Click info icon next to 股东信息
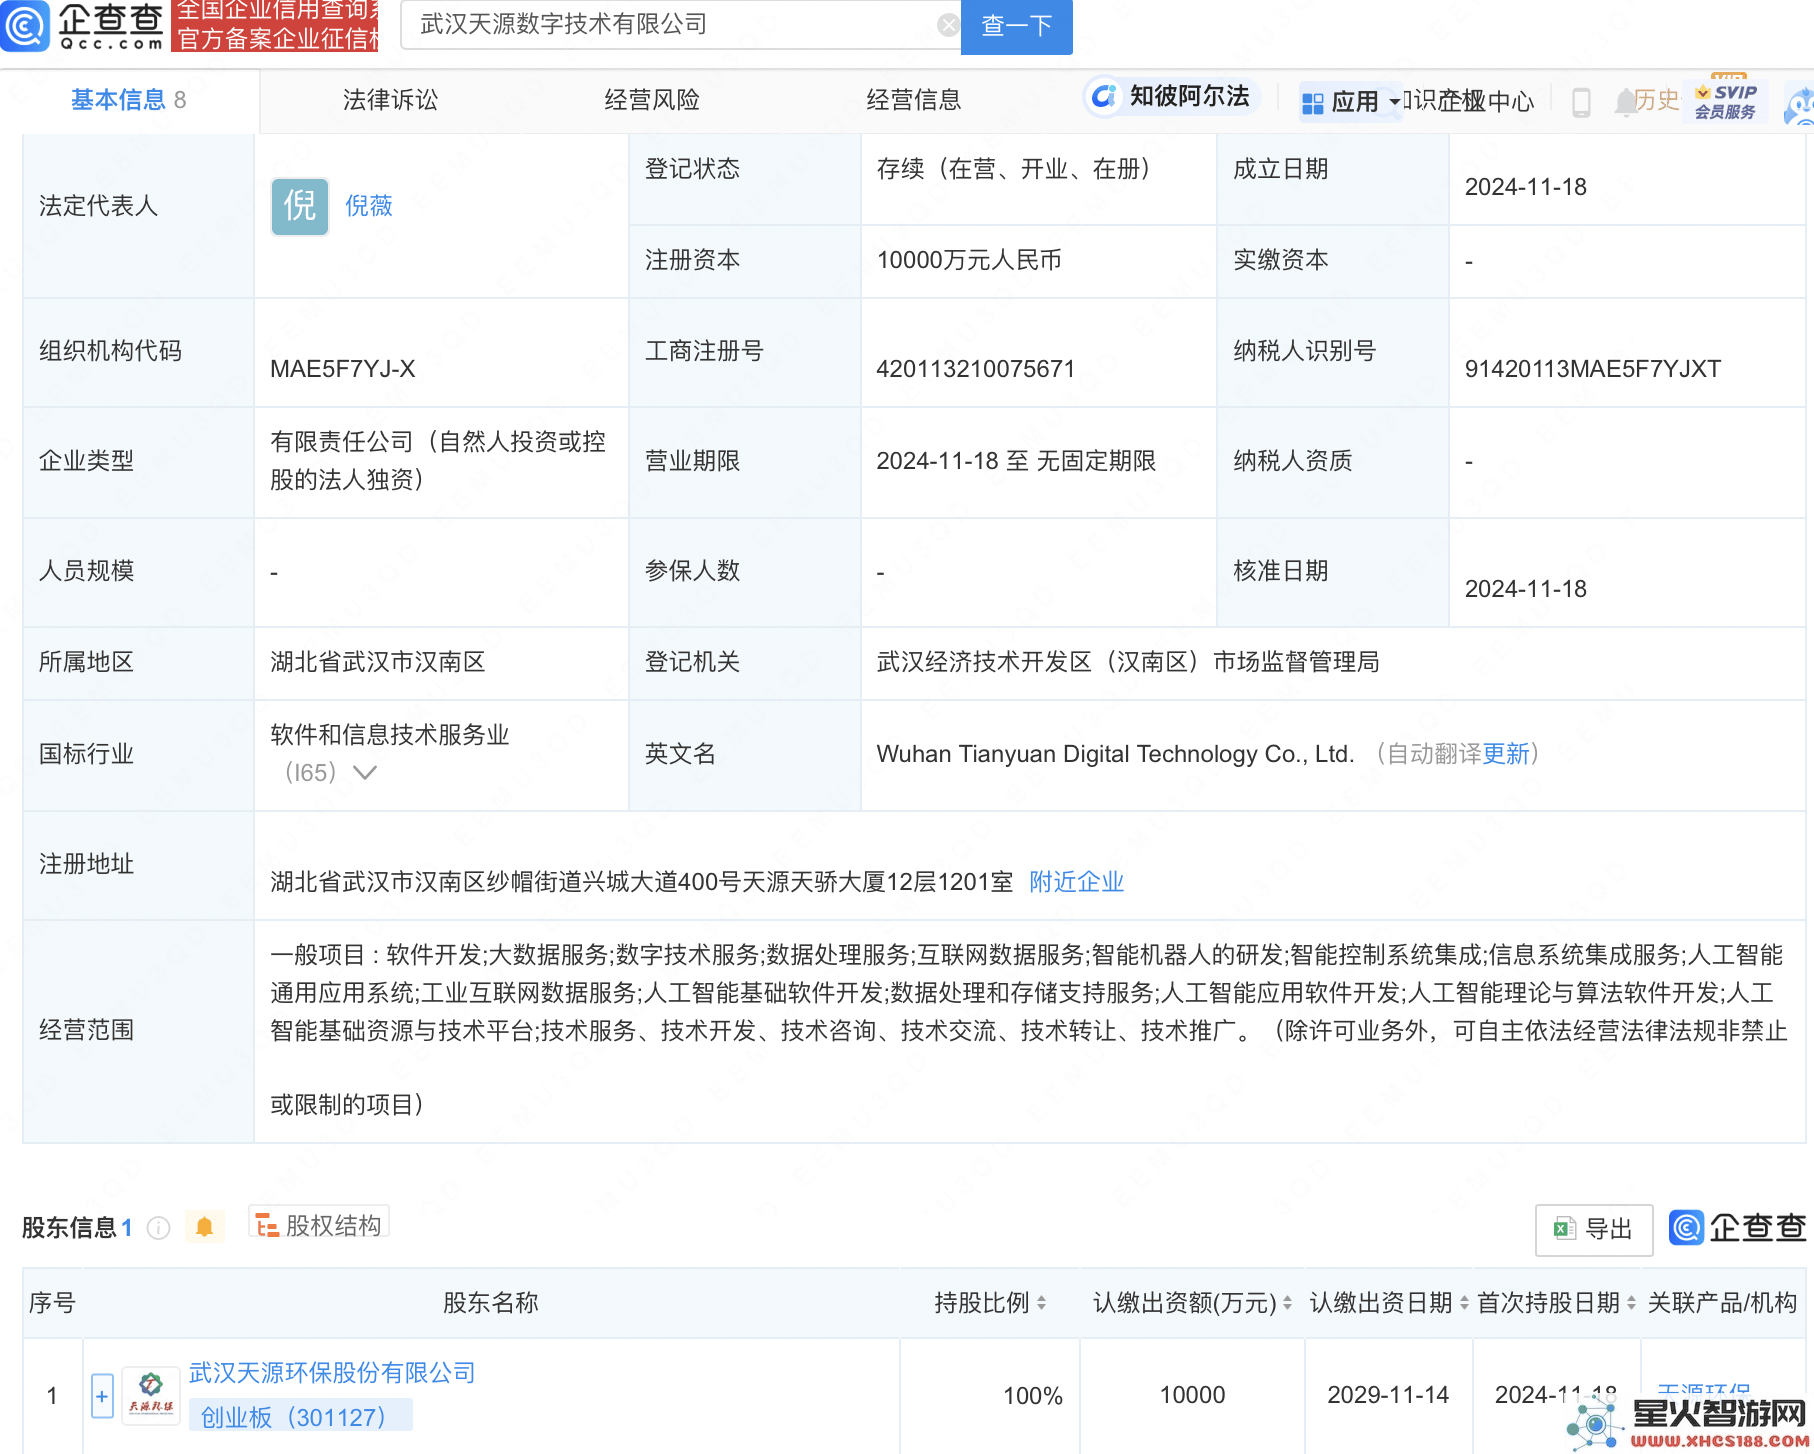This screenshot has width=1814, height=1454. pyautogui.click(x=158, y=1227)
